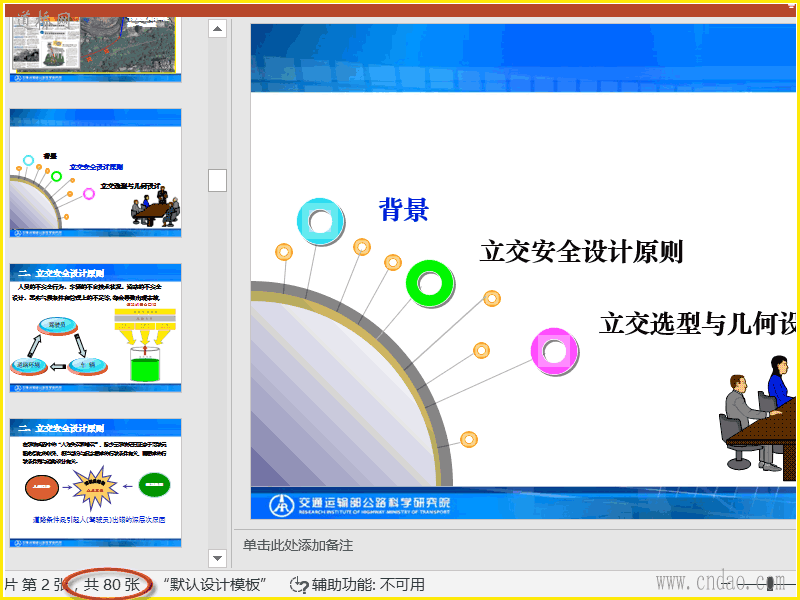Click the research institute logo in slide footer
This screenshot has width=800, height=600.
tap(360, 505)
